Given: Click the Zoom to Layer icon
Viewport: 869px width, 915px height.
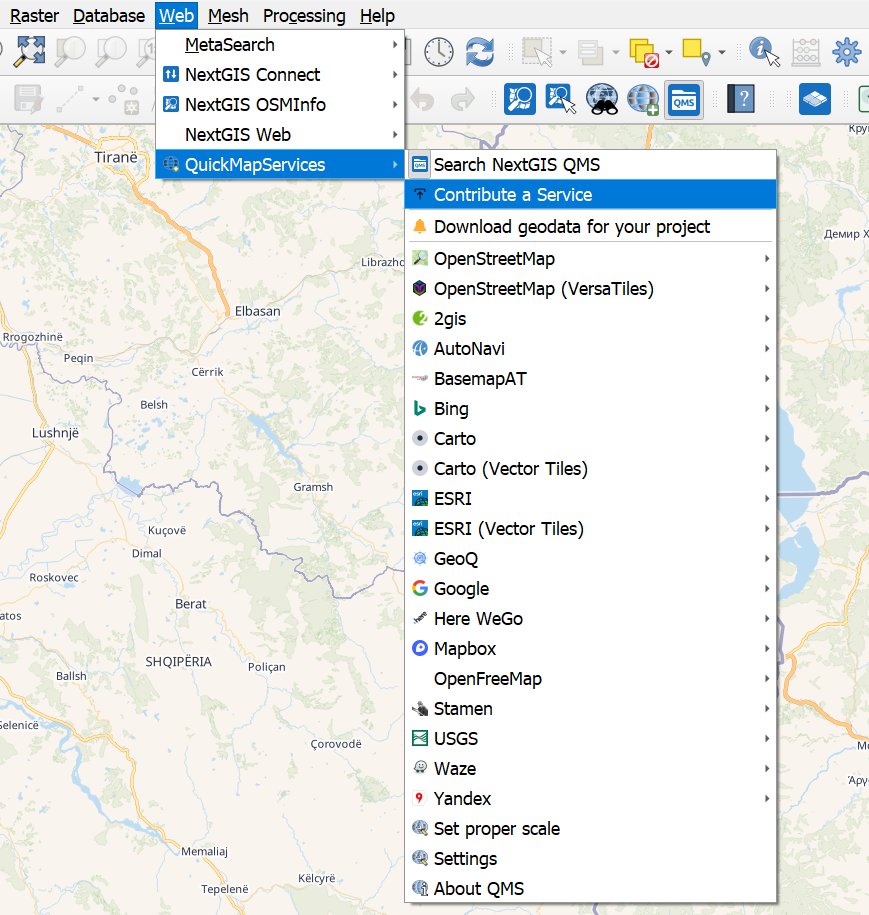Looking at the screenshot, I should click(110, 51).
